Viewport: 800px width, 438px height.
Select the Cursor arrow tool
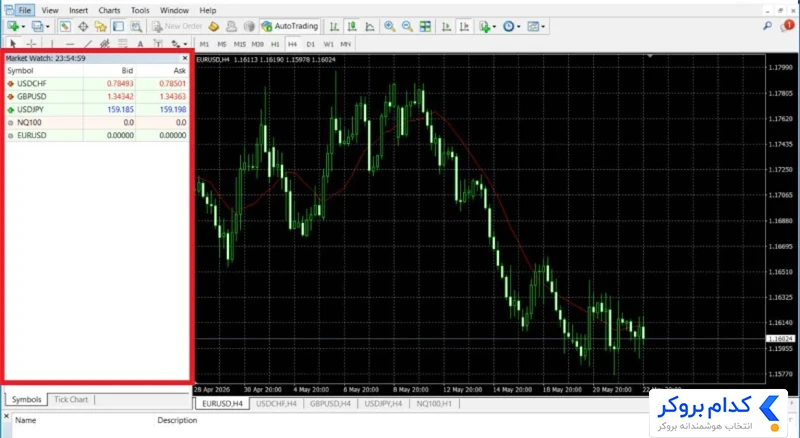13,44
